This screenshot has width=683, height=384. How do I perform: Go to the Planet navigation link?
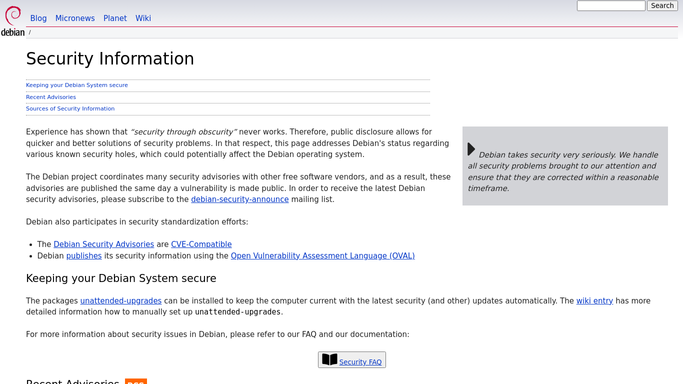click(x=115, y=18)
